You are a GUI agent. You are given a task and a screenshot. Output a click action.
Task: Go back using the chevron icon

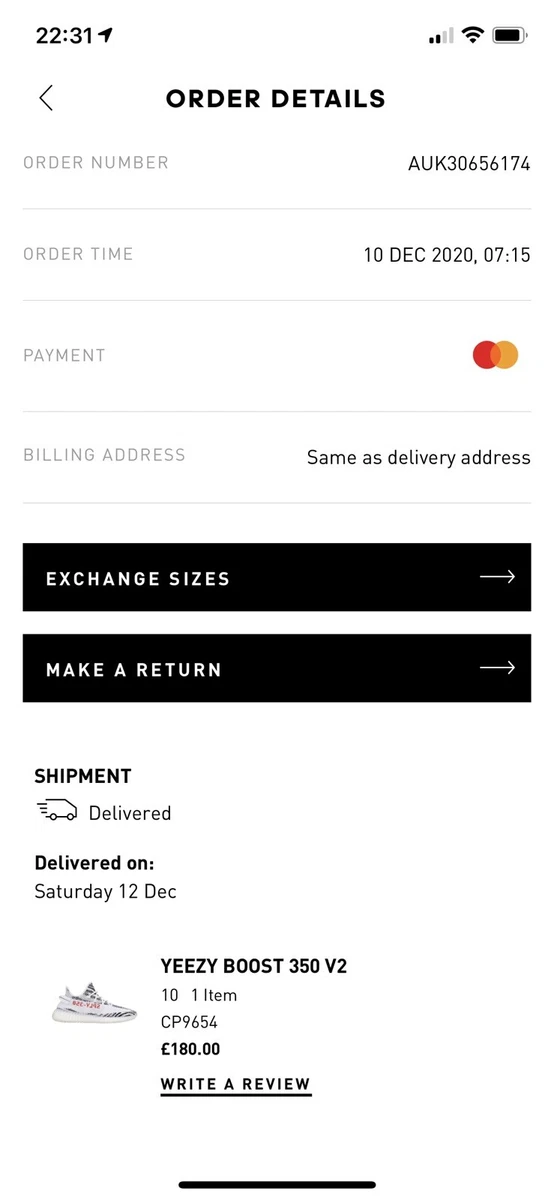[45, 98]
